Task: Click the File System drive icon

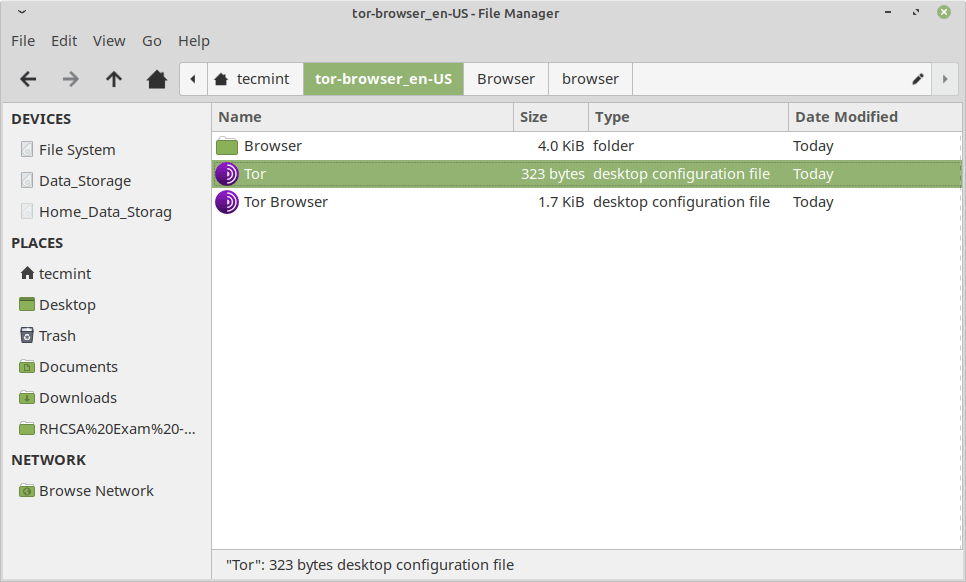Action: click(x=26, y=149)
